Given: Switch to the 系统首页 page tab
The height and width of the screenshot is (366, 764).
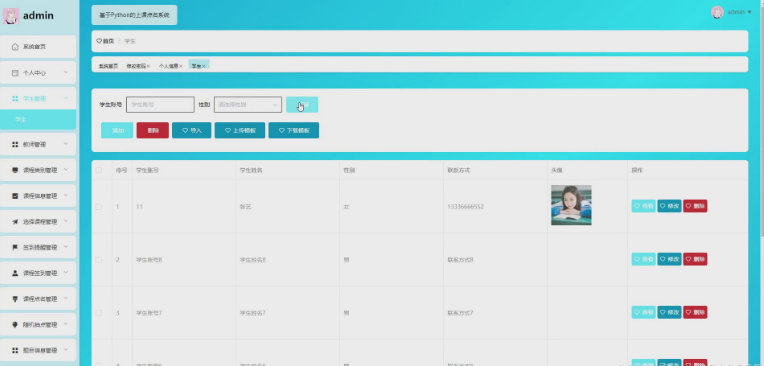Looking at the screenshot, I should [x=108, y=66].
